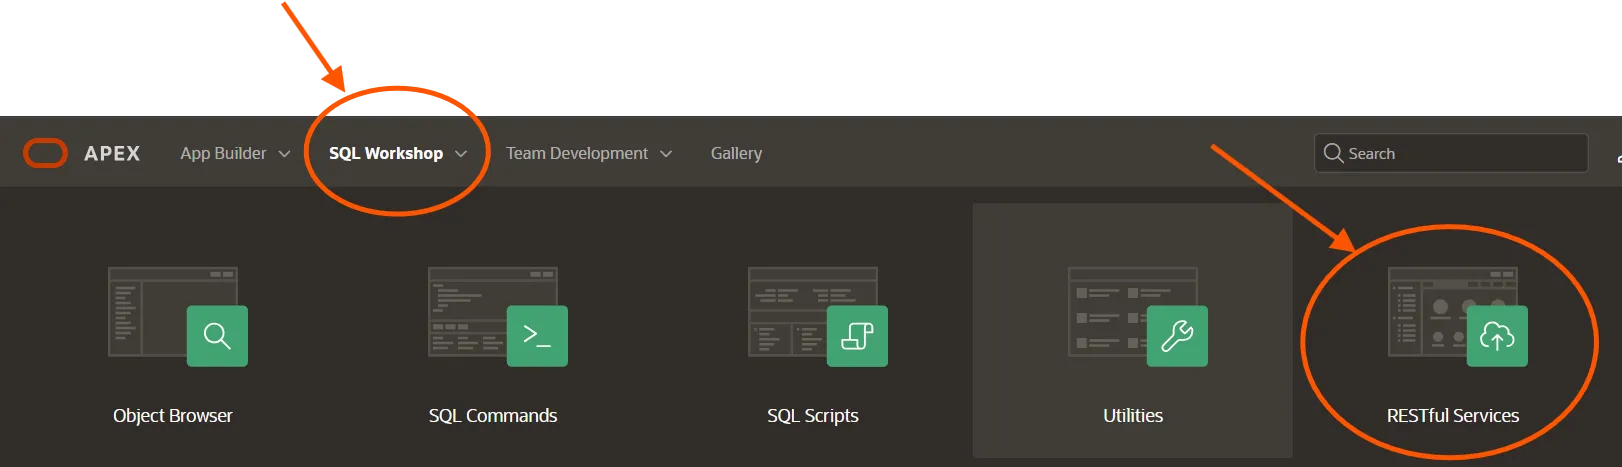Click the Utilities label

click(1133, 415)
